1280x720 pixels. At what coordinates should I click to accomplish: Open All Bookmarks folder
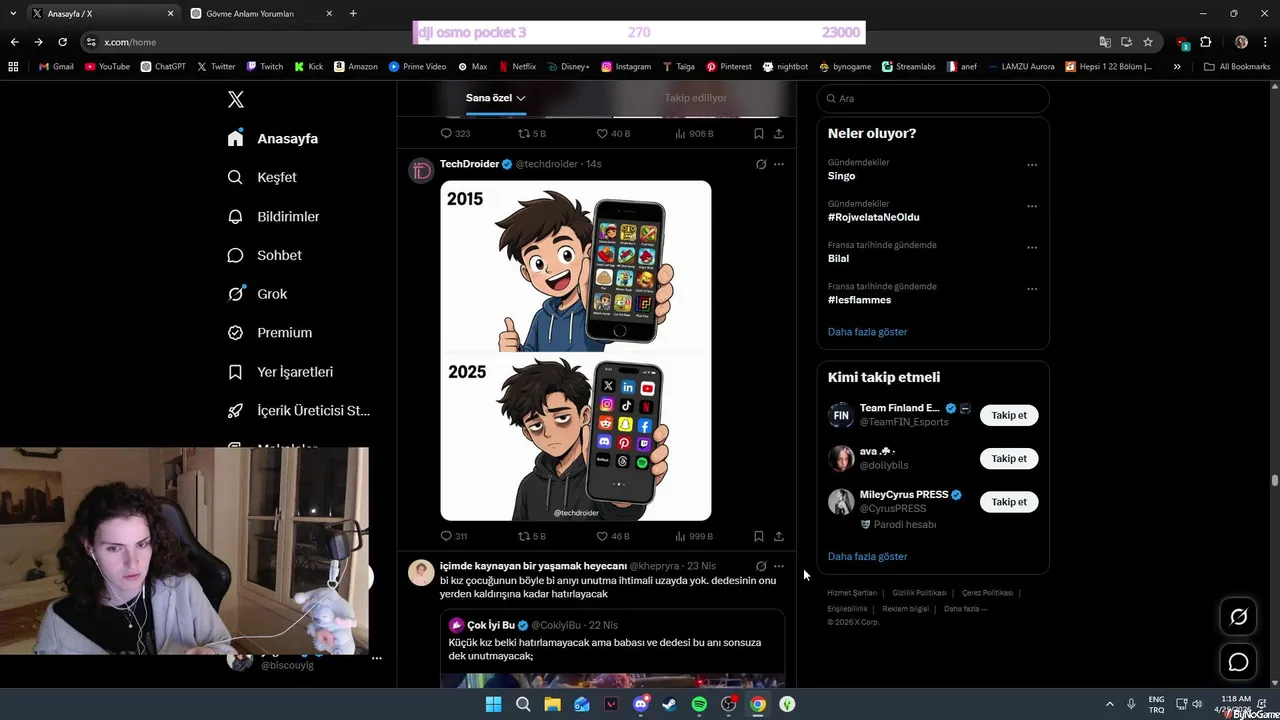(x=1236, y=66)
